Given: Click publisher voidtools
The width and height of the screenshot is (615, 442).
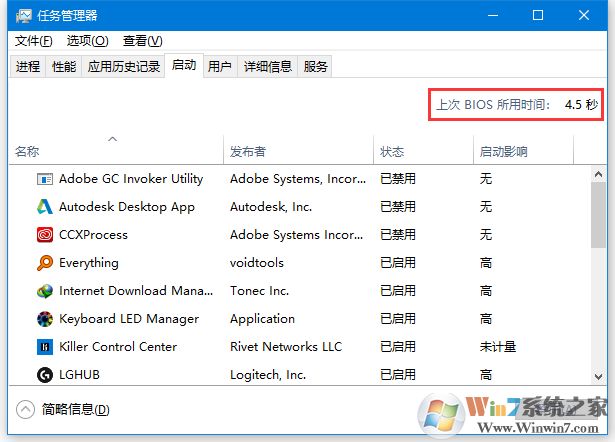Looking at the screenshot, I should pos(257,263).
